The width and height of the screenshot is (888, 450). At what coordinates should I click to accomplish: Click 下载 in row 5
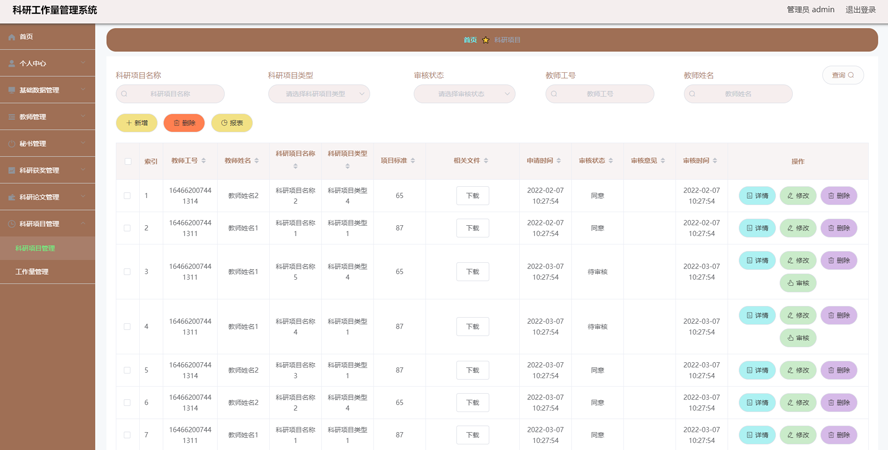click(472, 370)
